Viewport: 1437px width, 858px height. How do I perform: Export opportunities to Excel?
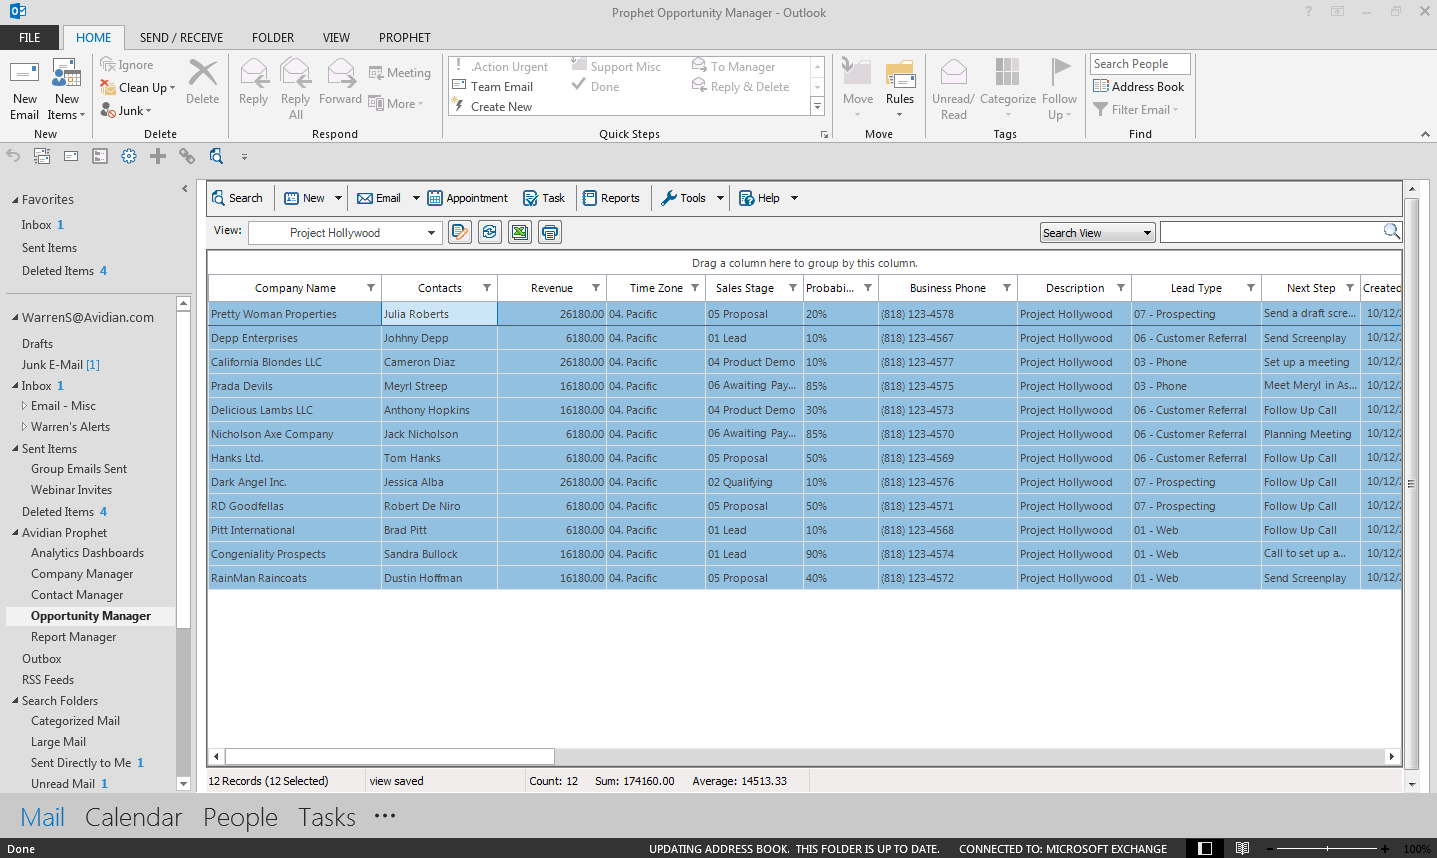[x=519, y=232]
